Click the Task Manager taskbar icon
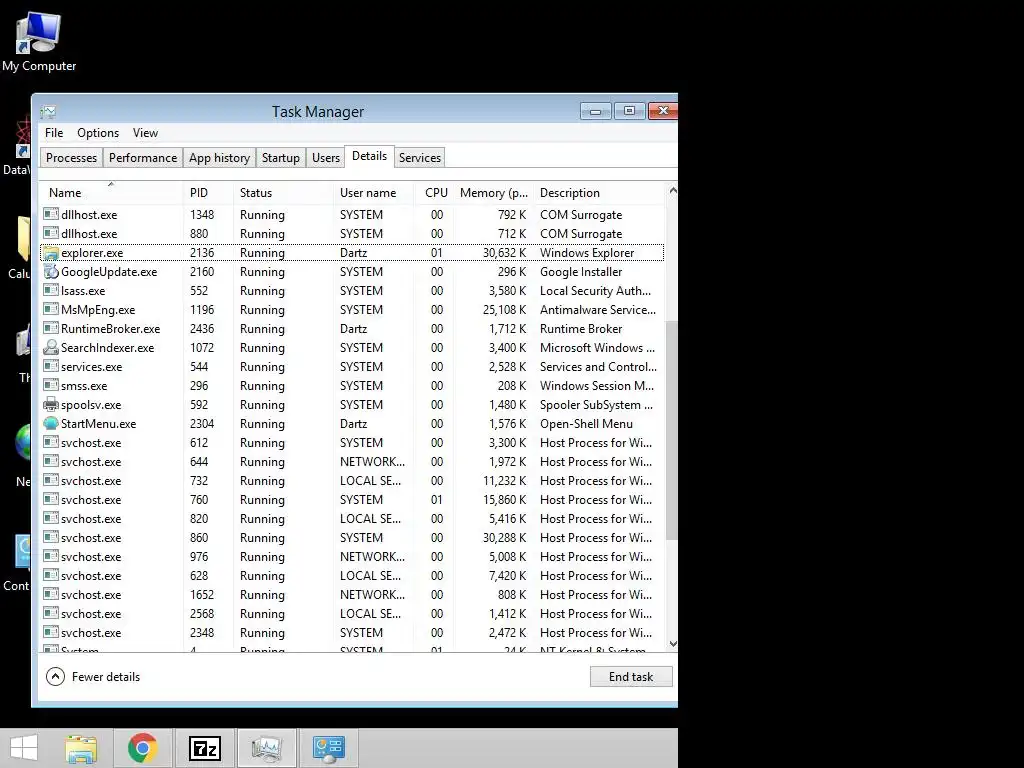 [x=266, y=748]
